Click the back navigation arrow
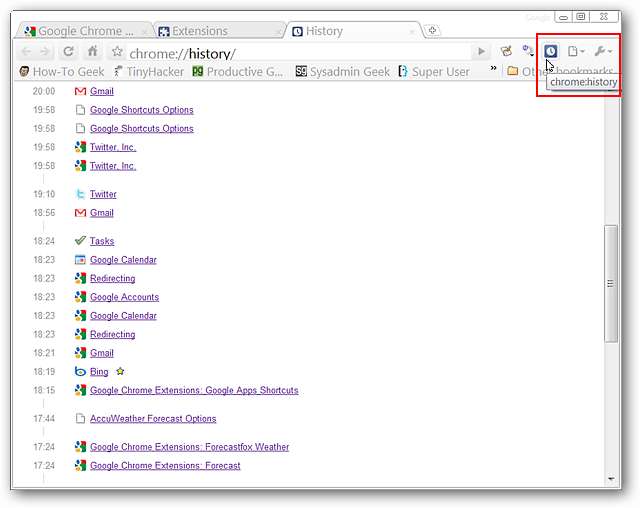640x508 pixels. click(27, 51)
